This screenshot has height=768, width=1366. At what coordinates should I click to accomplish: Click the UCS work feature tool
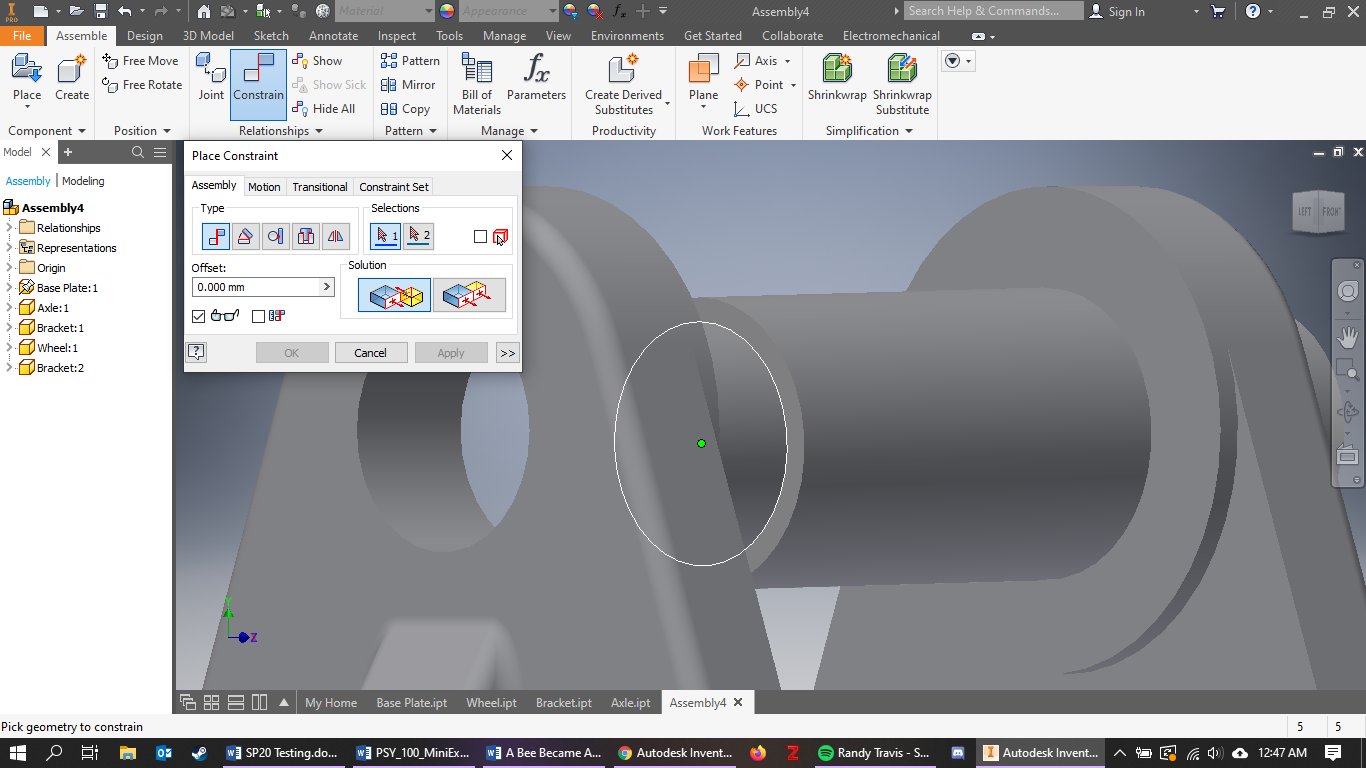(x=755, y=109)
